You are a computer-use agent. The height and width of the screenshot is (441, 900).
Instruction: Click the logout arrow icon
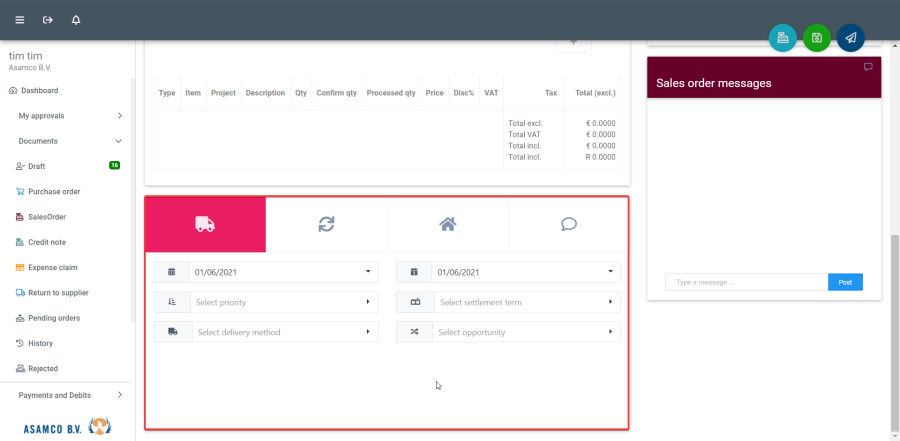coord(48,20)
